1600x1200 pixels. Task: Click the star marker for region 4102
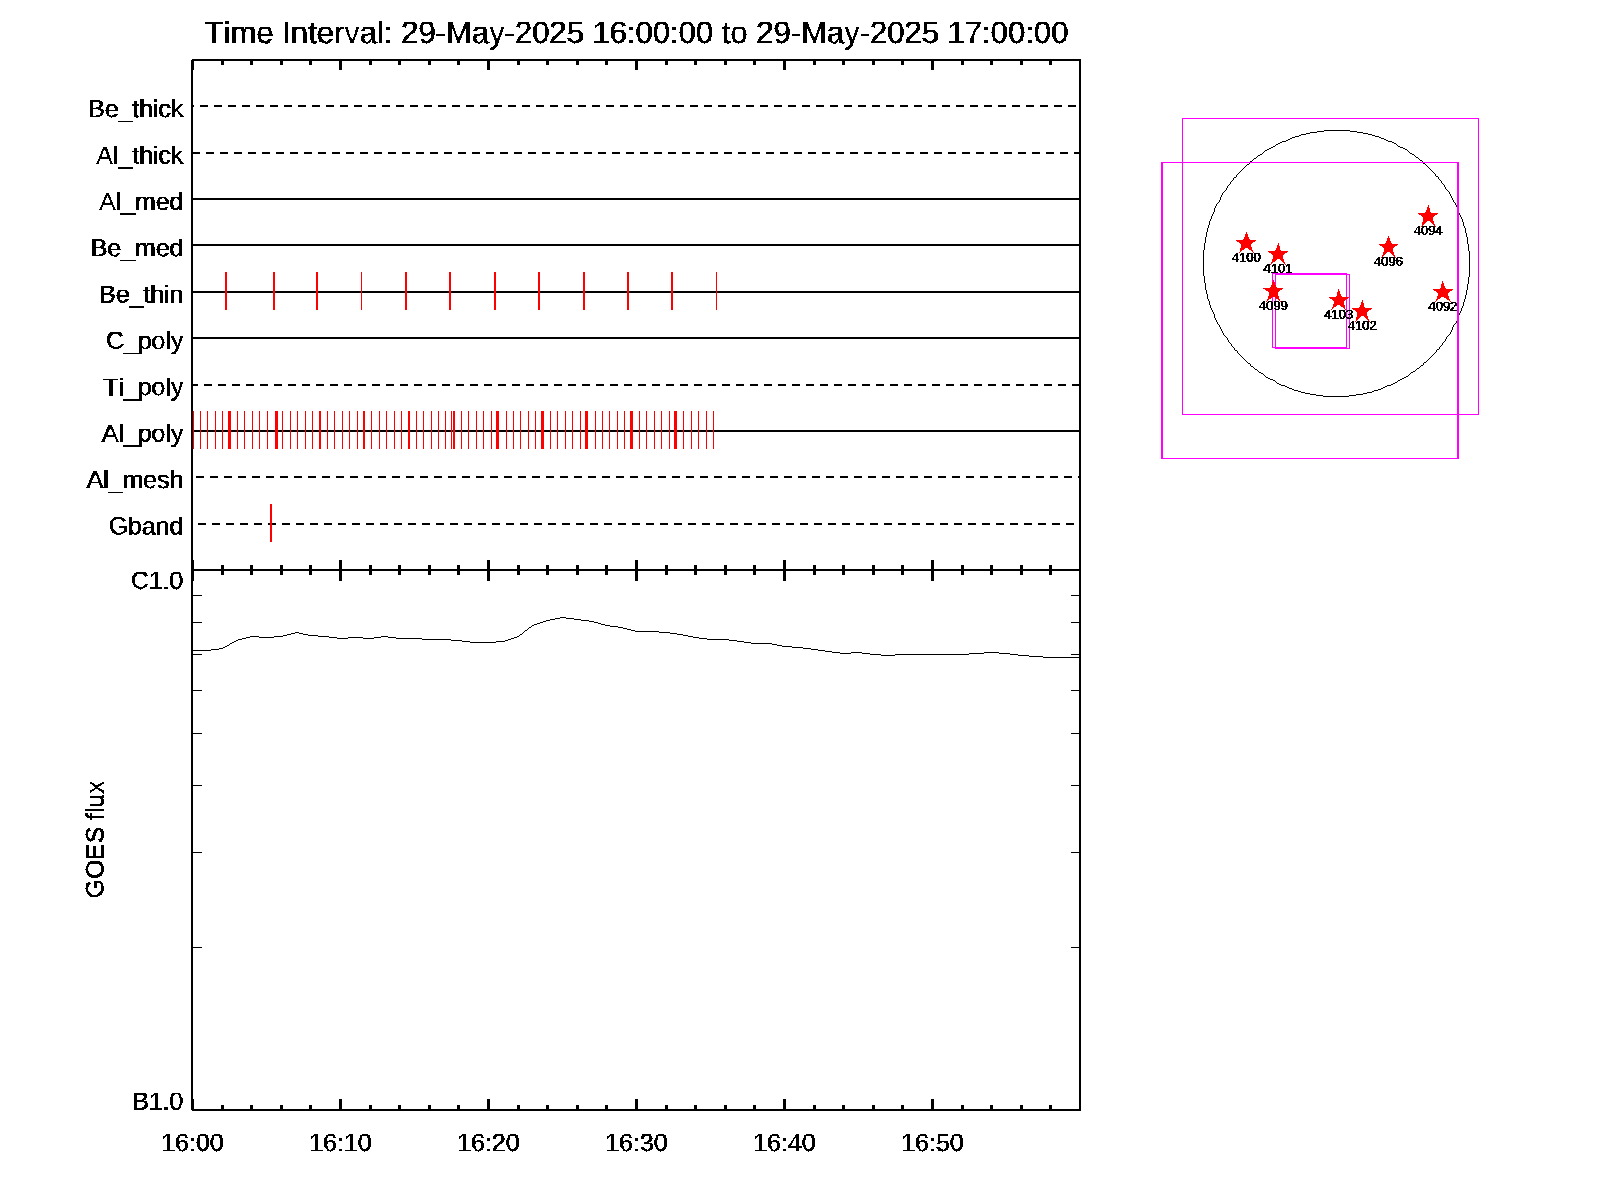[1361, 311]
